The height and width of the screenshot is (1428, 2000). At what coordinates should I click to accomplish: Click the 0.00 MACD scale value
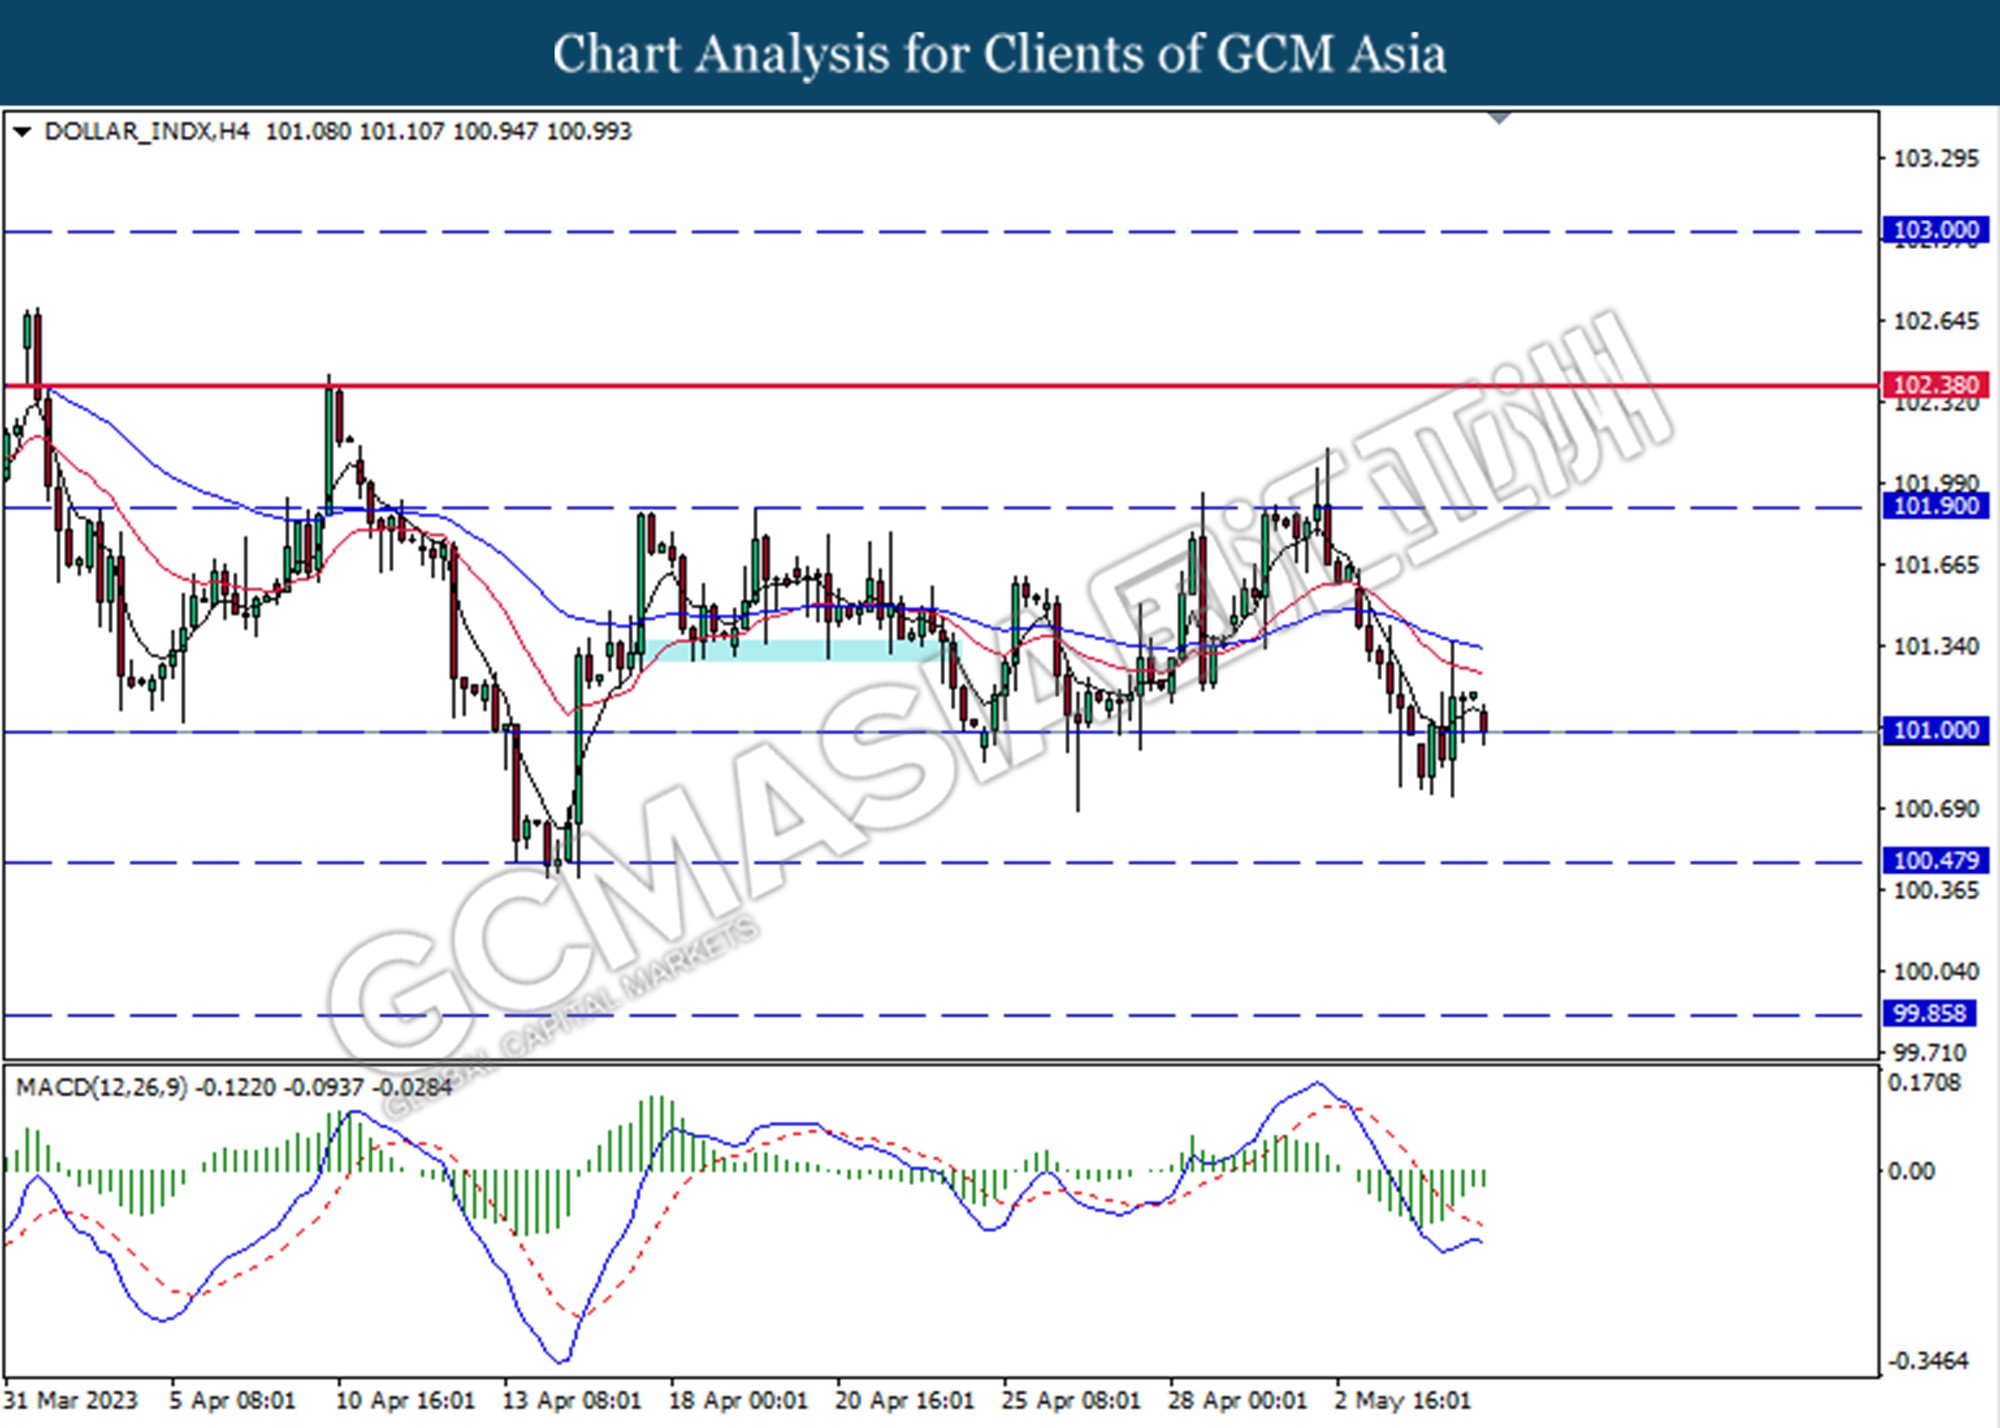(x=1910, y=1170)
